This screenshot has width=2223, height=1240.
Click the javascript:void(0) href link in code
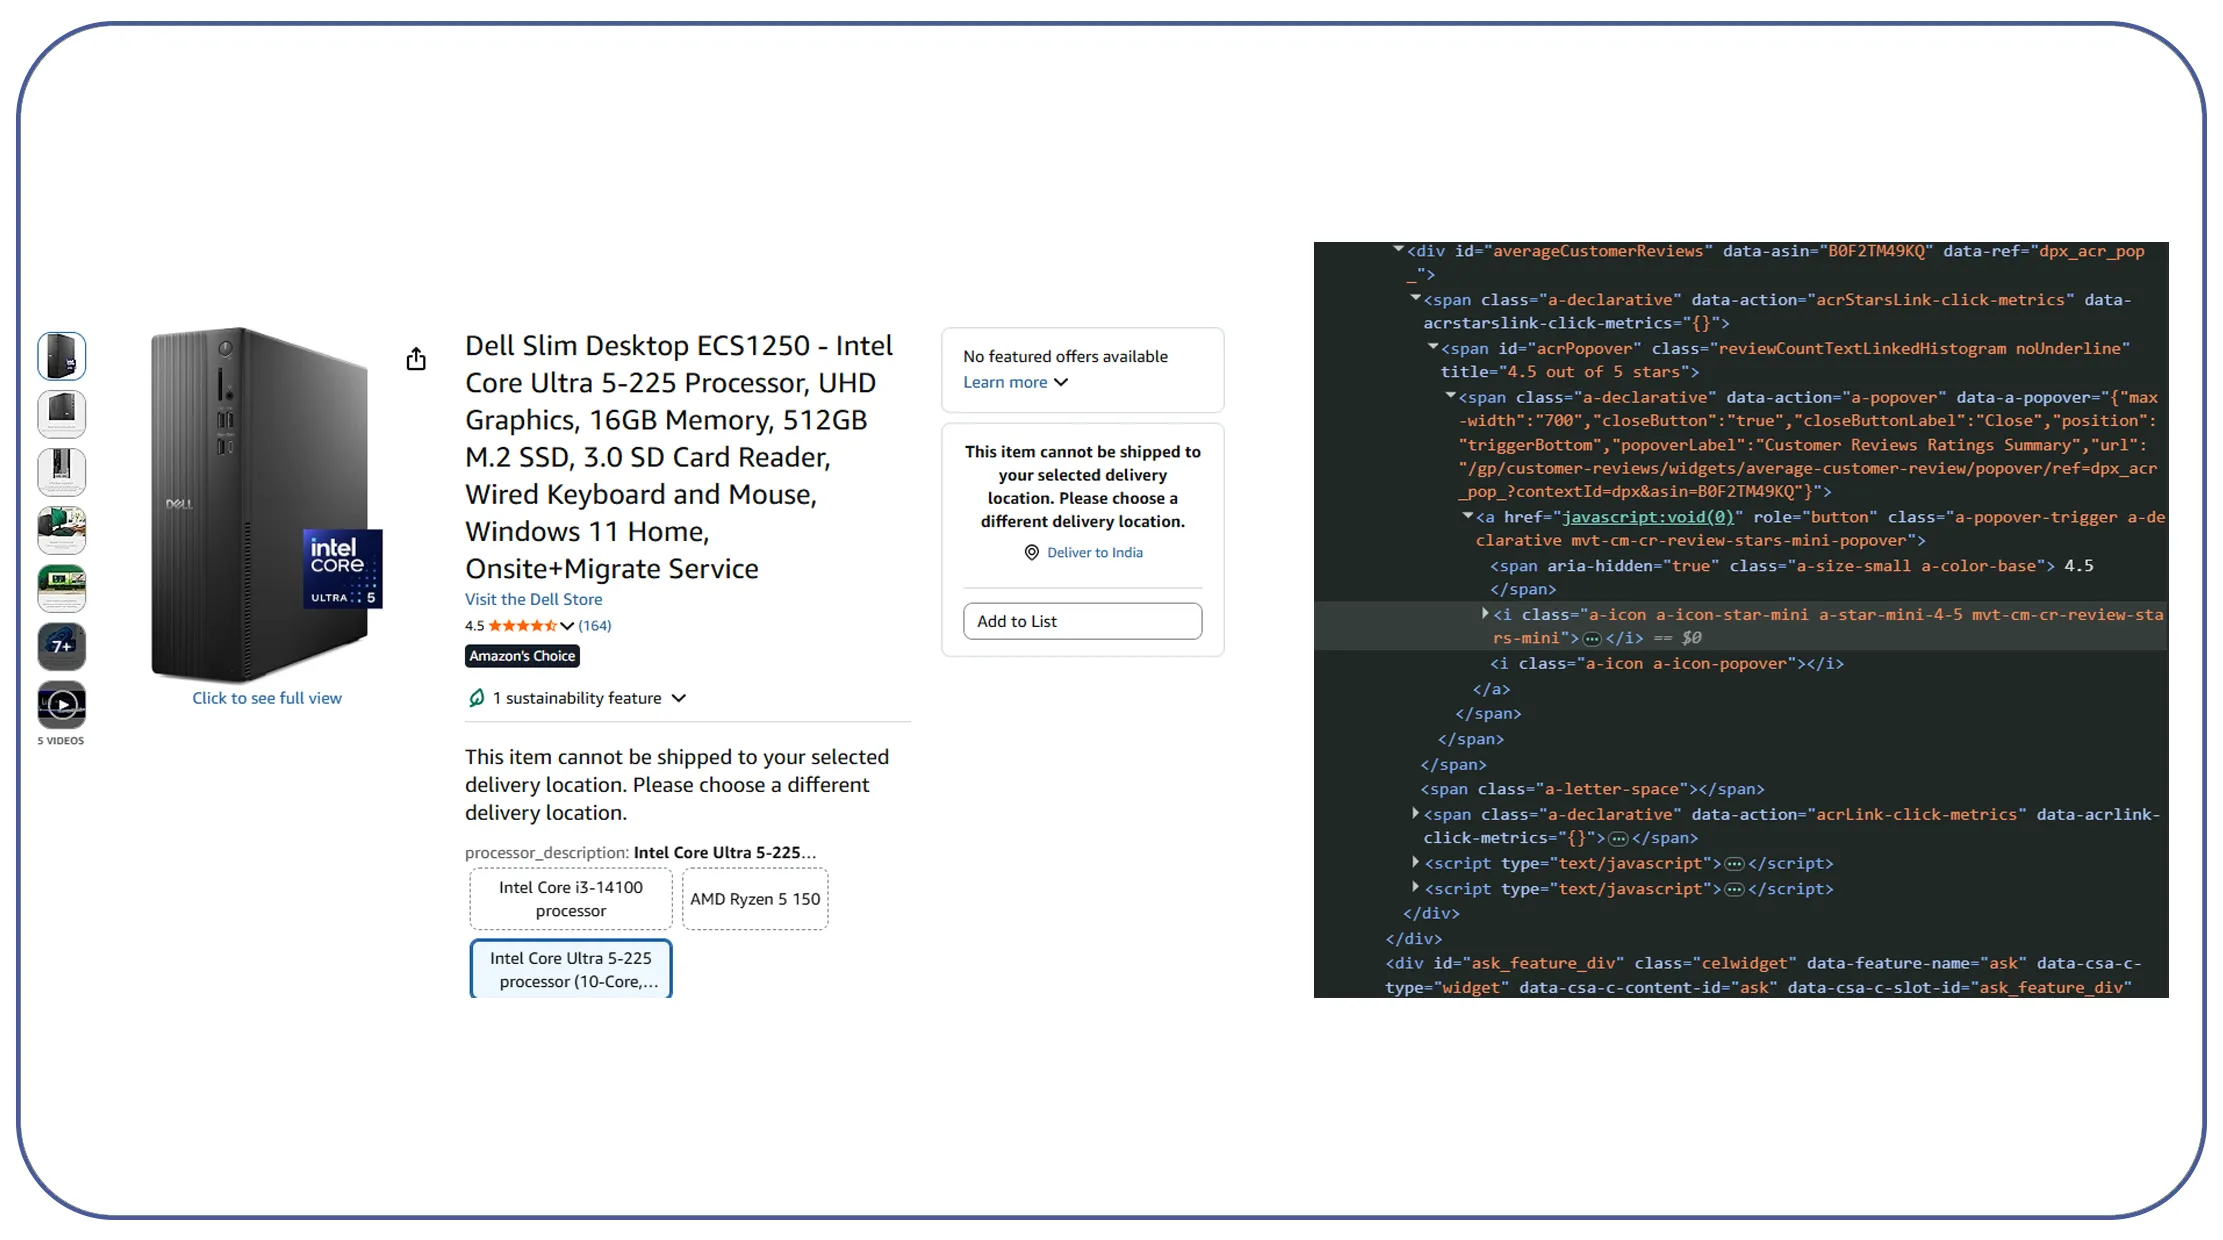coord(1647,517)
